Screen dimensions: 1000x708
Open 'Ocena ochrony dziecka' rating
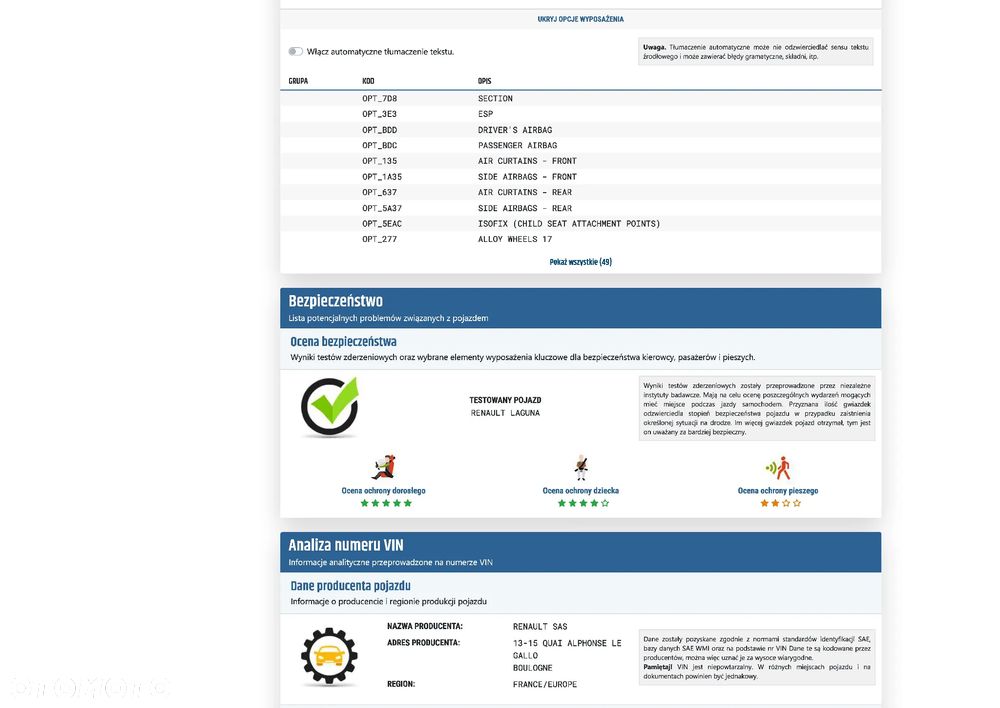click(x=580, y=490)
